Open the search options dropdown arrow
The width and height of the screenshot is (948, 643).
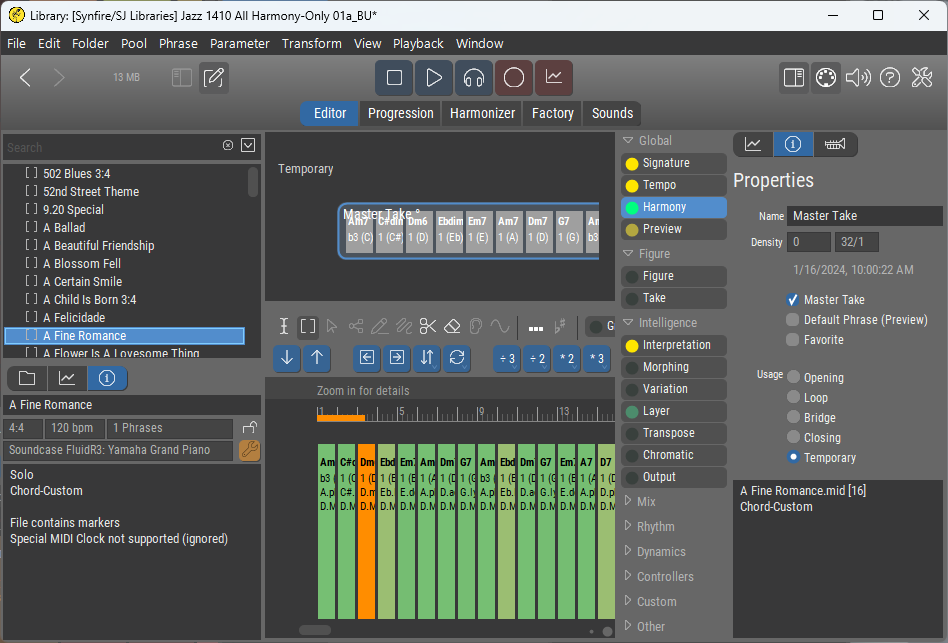[248, 146]
